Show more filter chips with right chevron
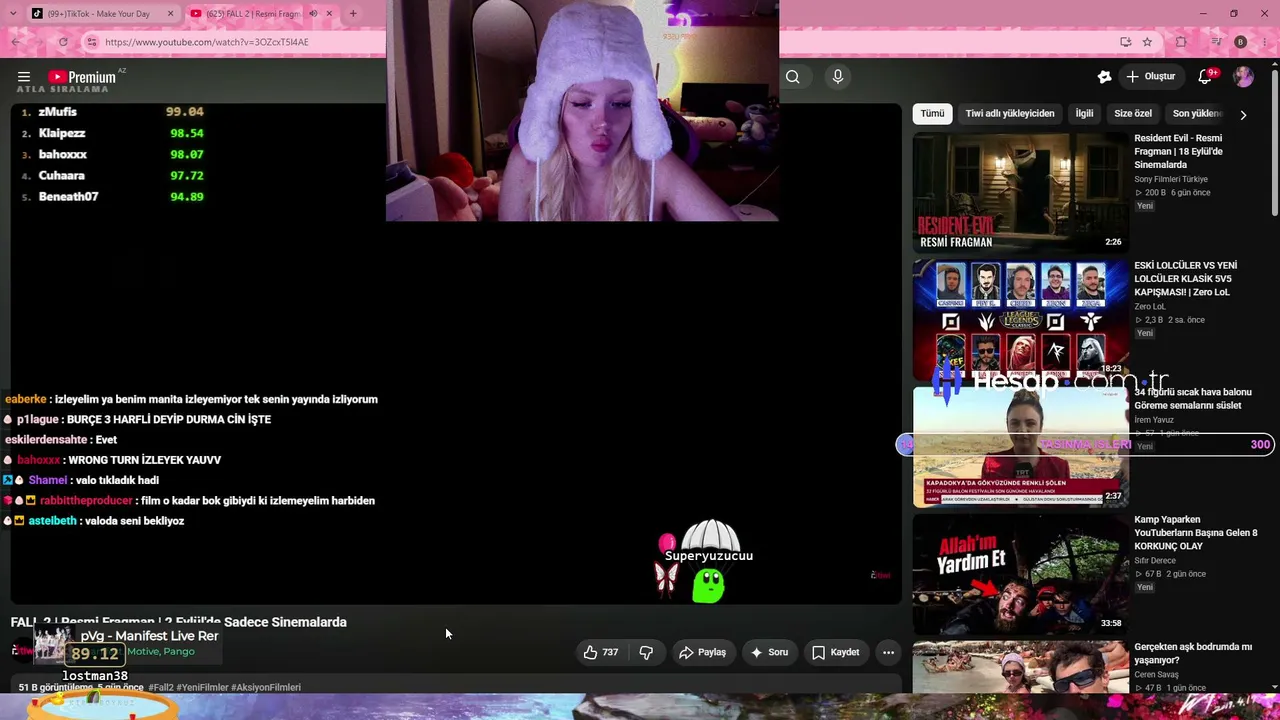This screenshot has height=720, width=1280. tap(1243, 115)
